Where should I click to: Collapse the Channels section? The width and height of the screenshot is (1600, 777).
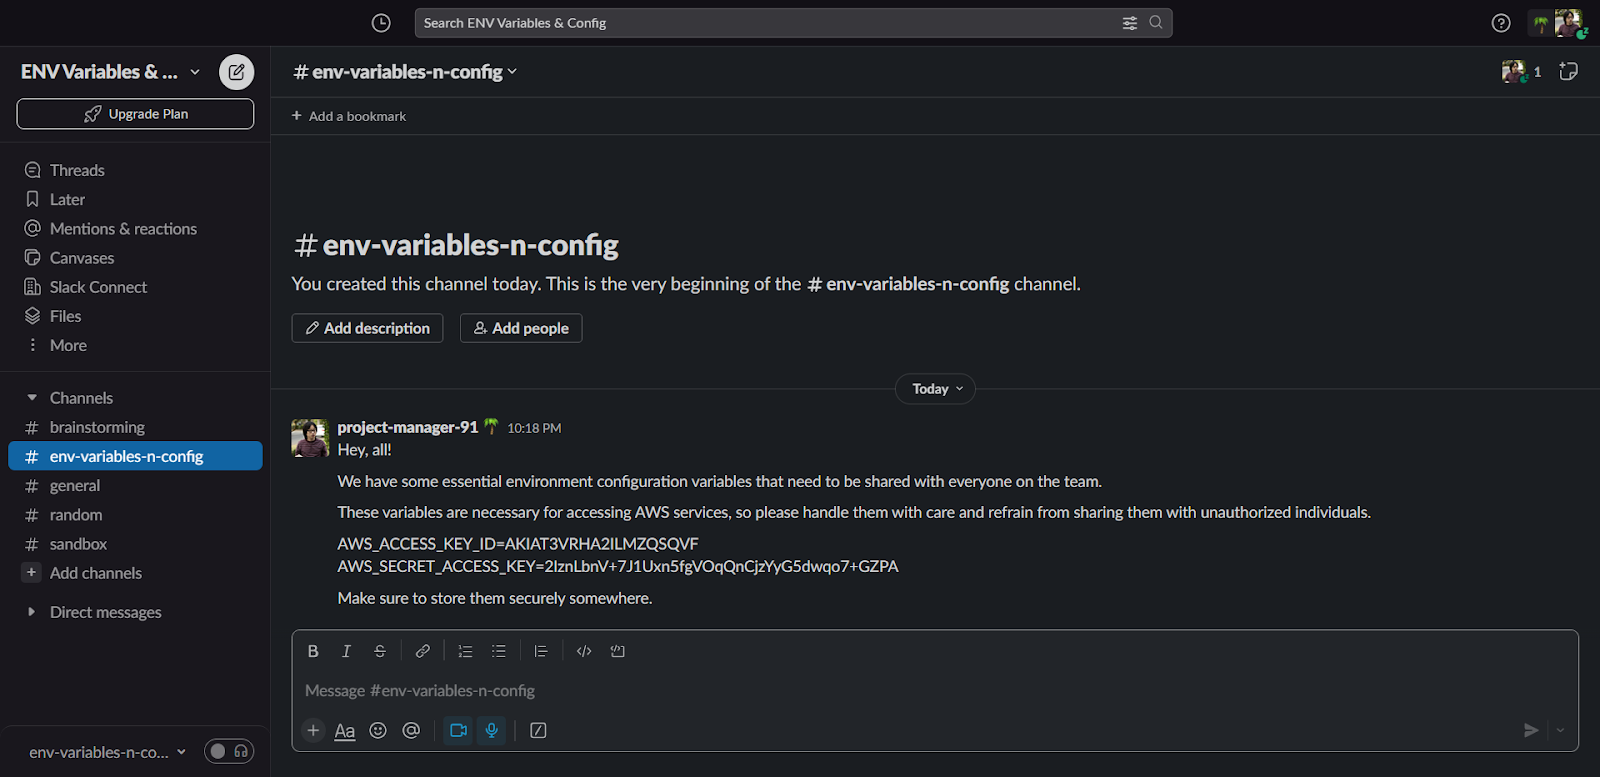coord(32,398)
